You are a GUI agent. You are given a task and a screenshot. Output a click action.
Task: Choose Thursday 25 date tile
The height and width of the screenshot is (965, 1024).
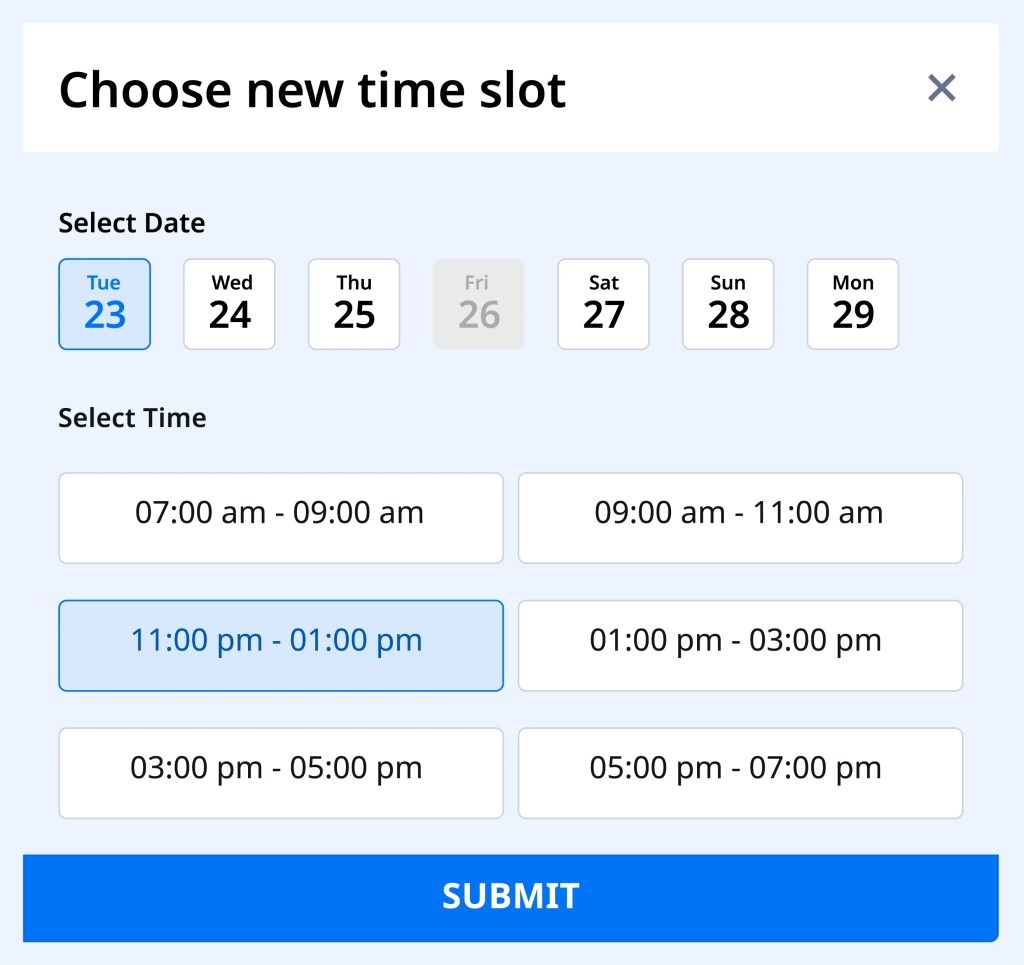(x=354, y=304)
